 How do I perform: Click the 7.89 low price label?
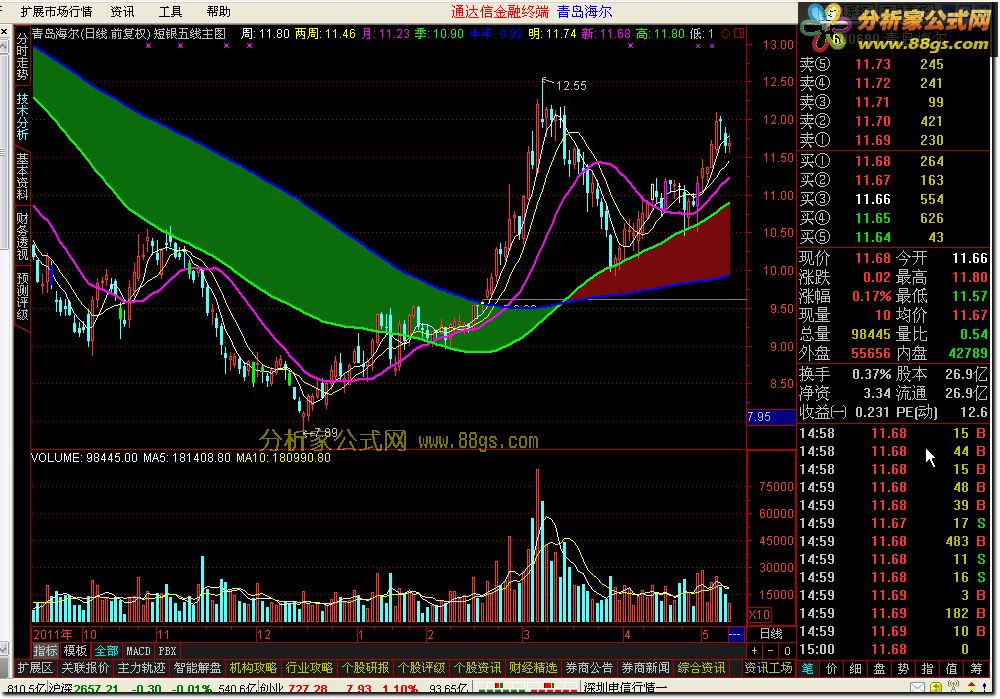click(x=326, y=432)
